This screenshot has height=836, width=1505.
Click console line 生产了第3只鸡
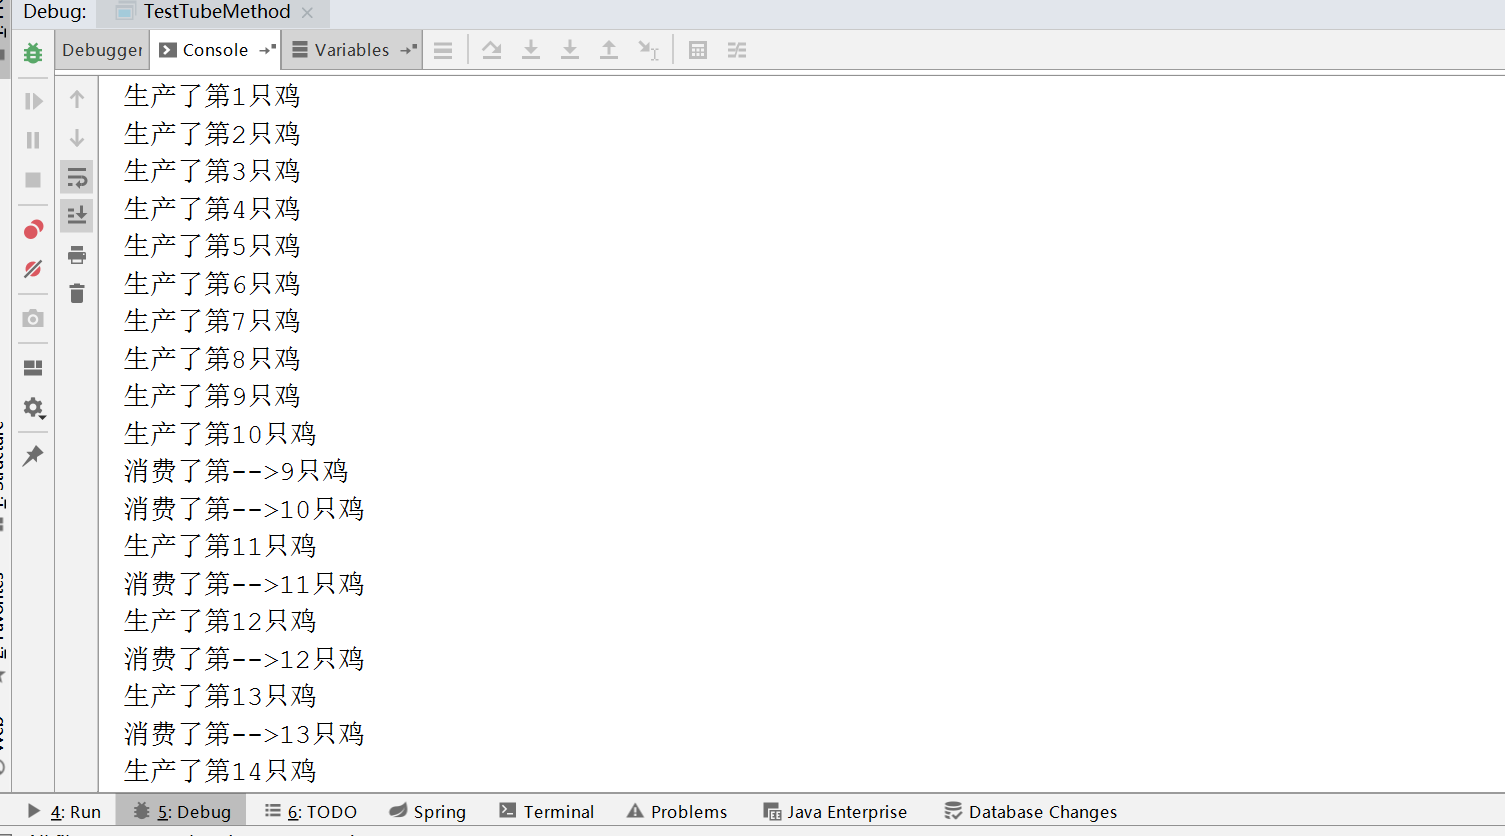point(212,171)
